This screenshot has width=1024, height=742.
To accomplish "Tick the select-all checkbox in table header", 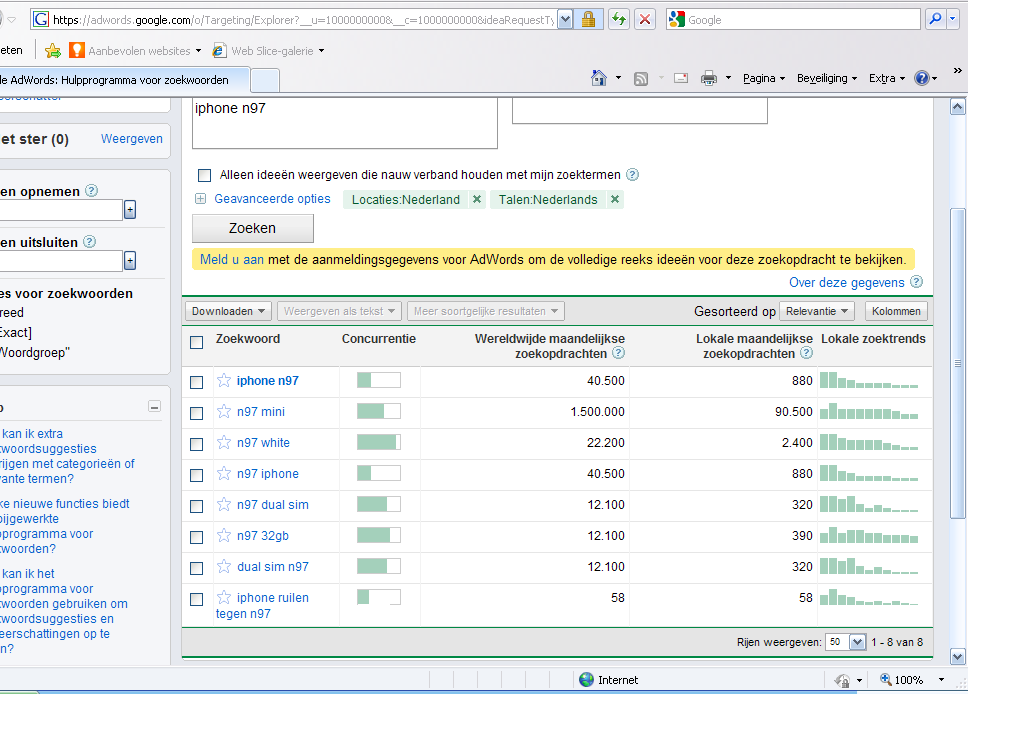I will [x=197, y=342].
